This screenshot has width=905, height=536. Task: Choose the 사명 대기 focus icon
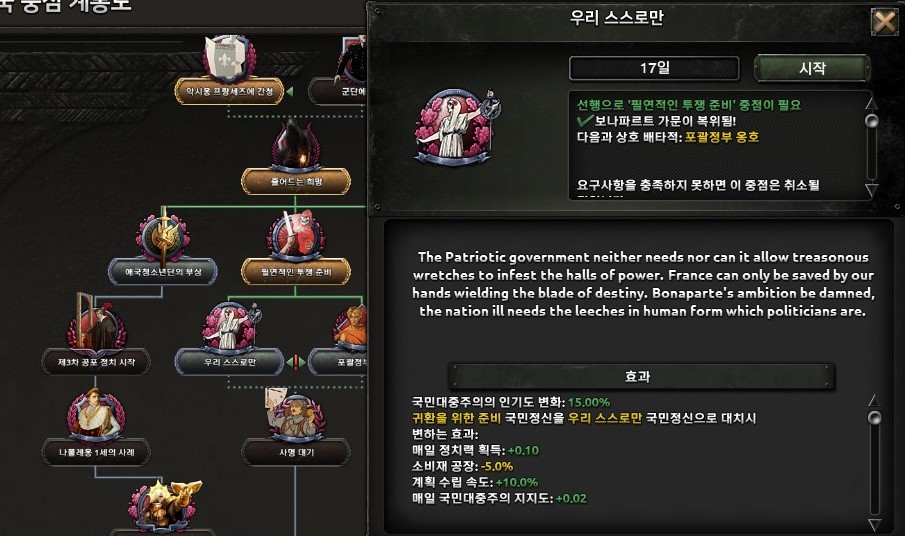point(295,414)
